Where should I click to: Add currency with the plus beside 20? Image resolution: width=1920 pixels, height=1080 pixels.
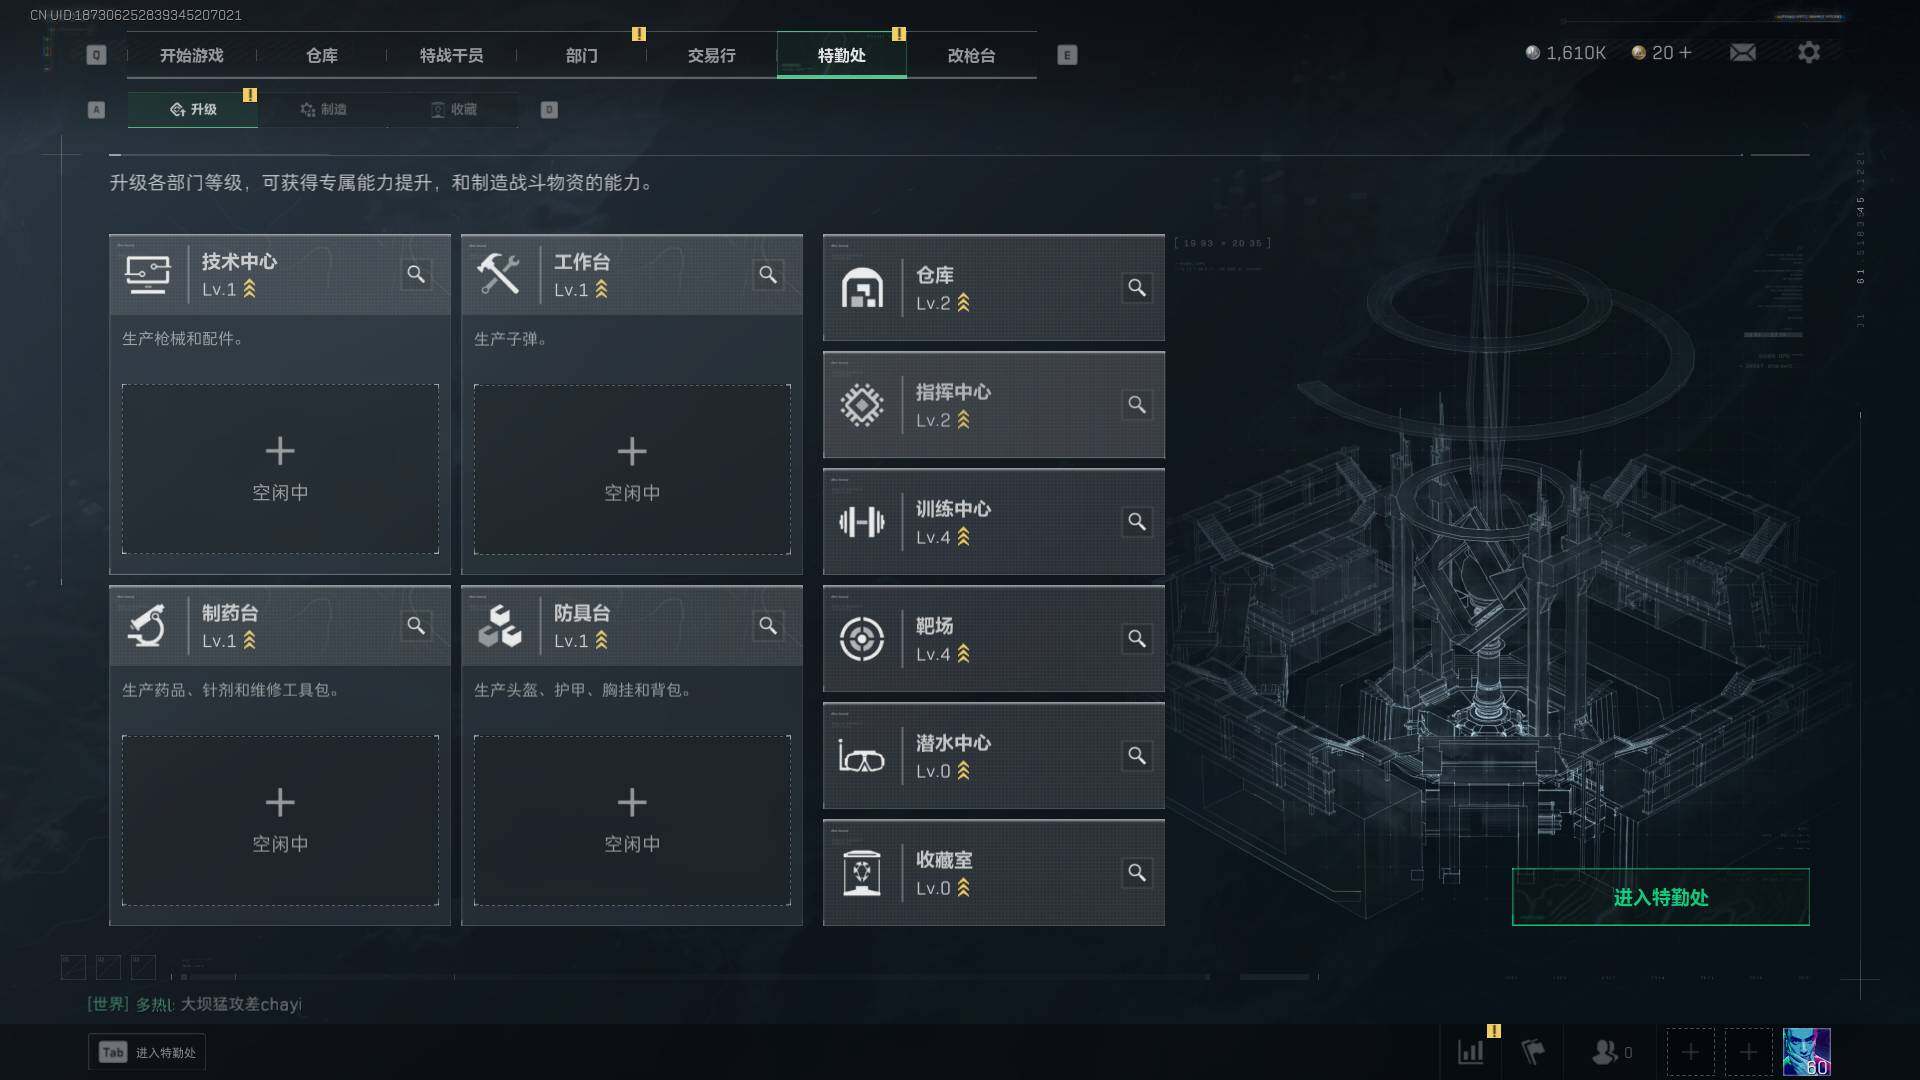1686,52
